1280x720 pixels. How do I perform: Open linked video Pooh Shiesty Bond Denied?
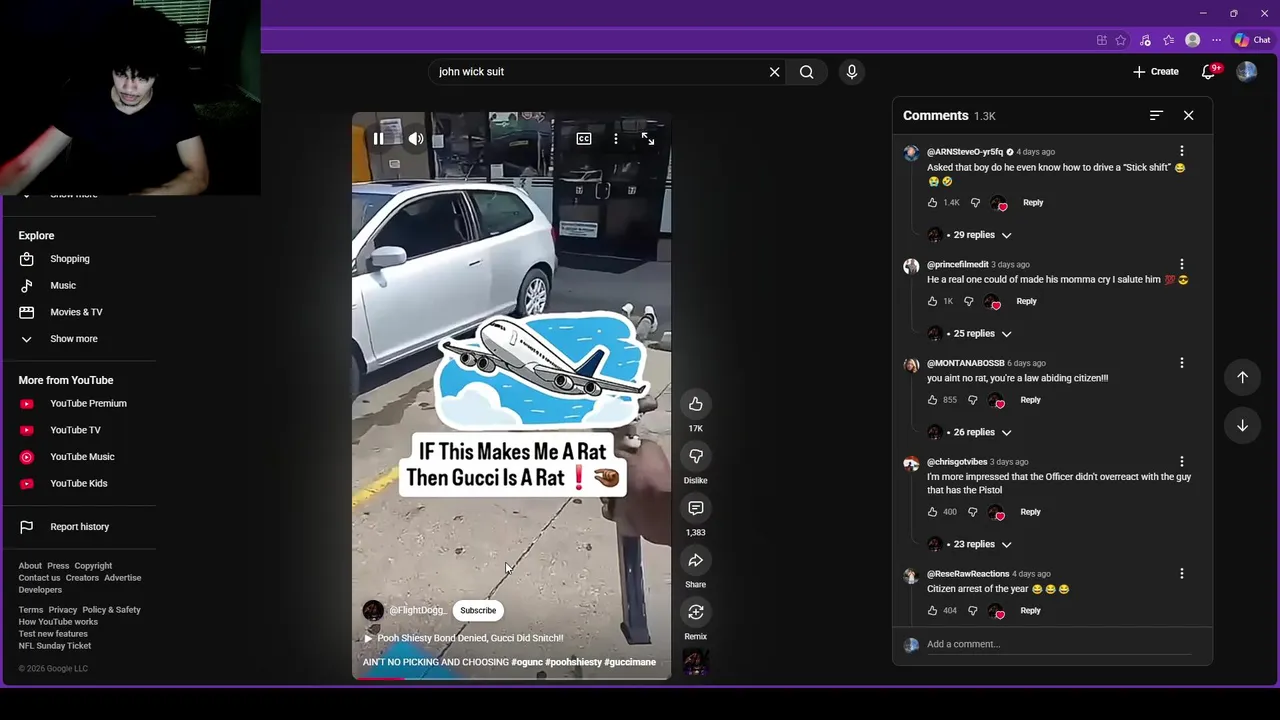click(463, 638)
